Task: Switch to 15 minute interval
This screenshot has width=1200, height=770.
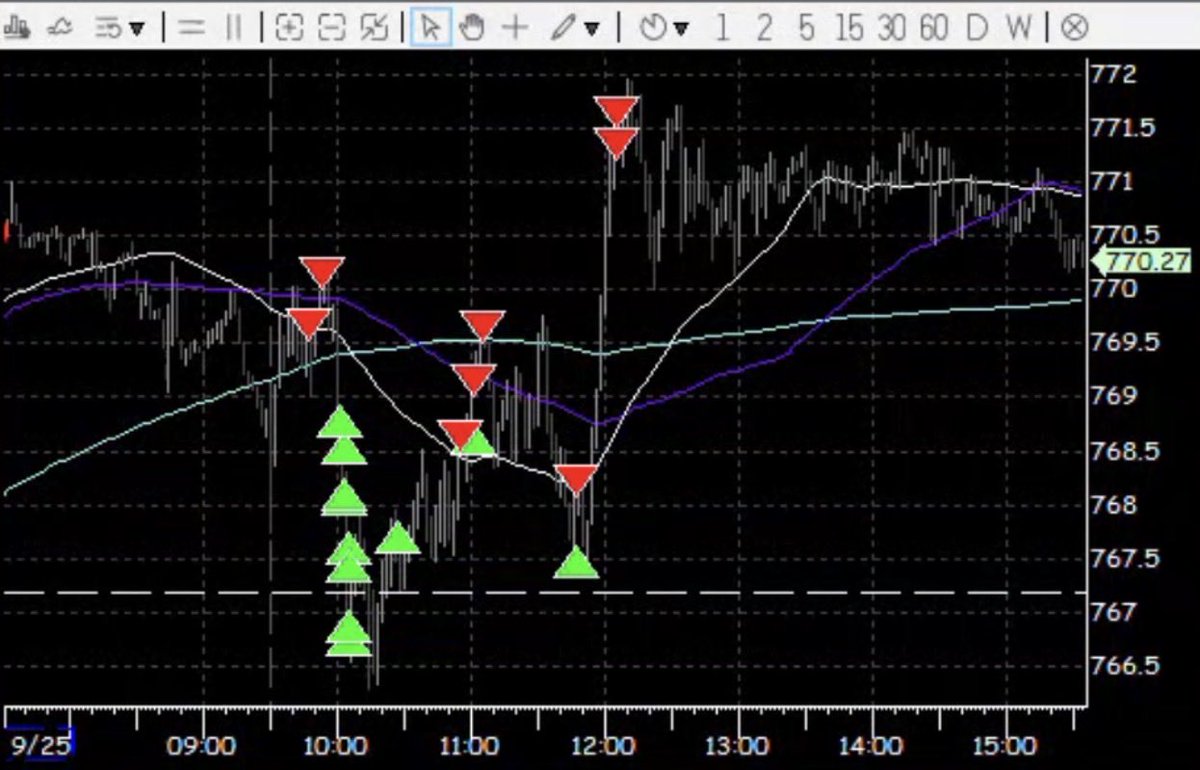Action: point(849,27)
